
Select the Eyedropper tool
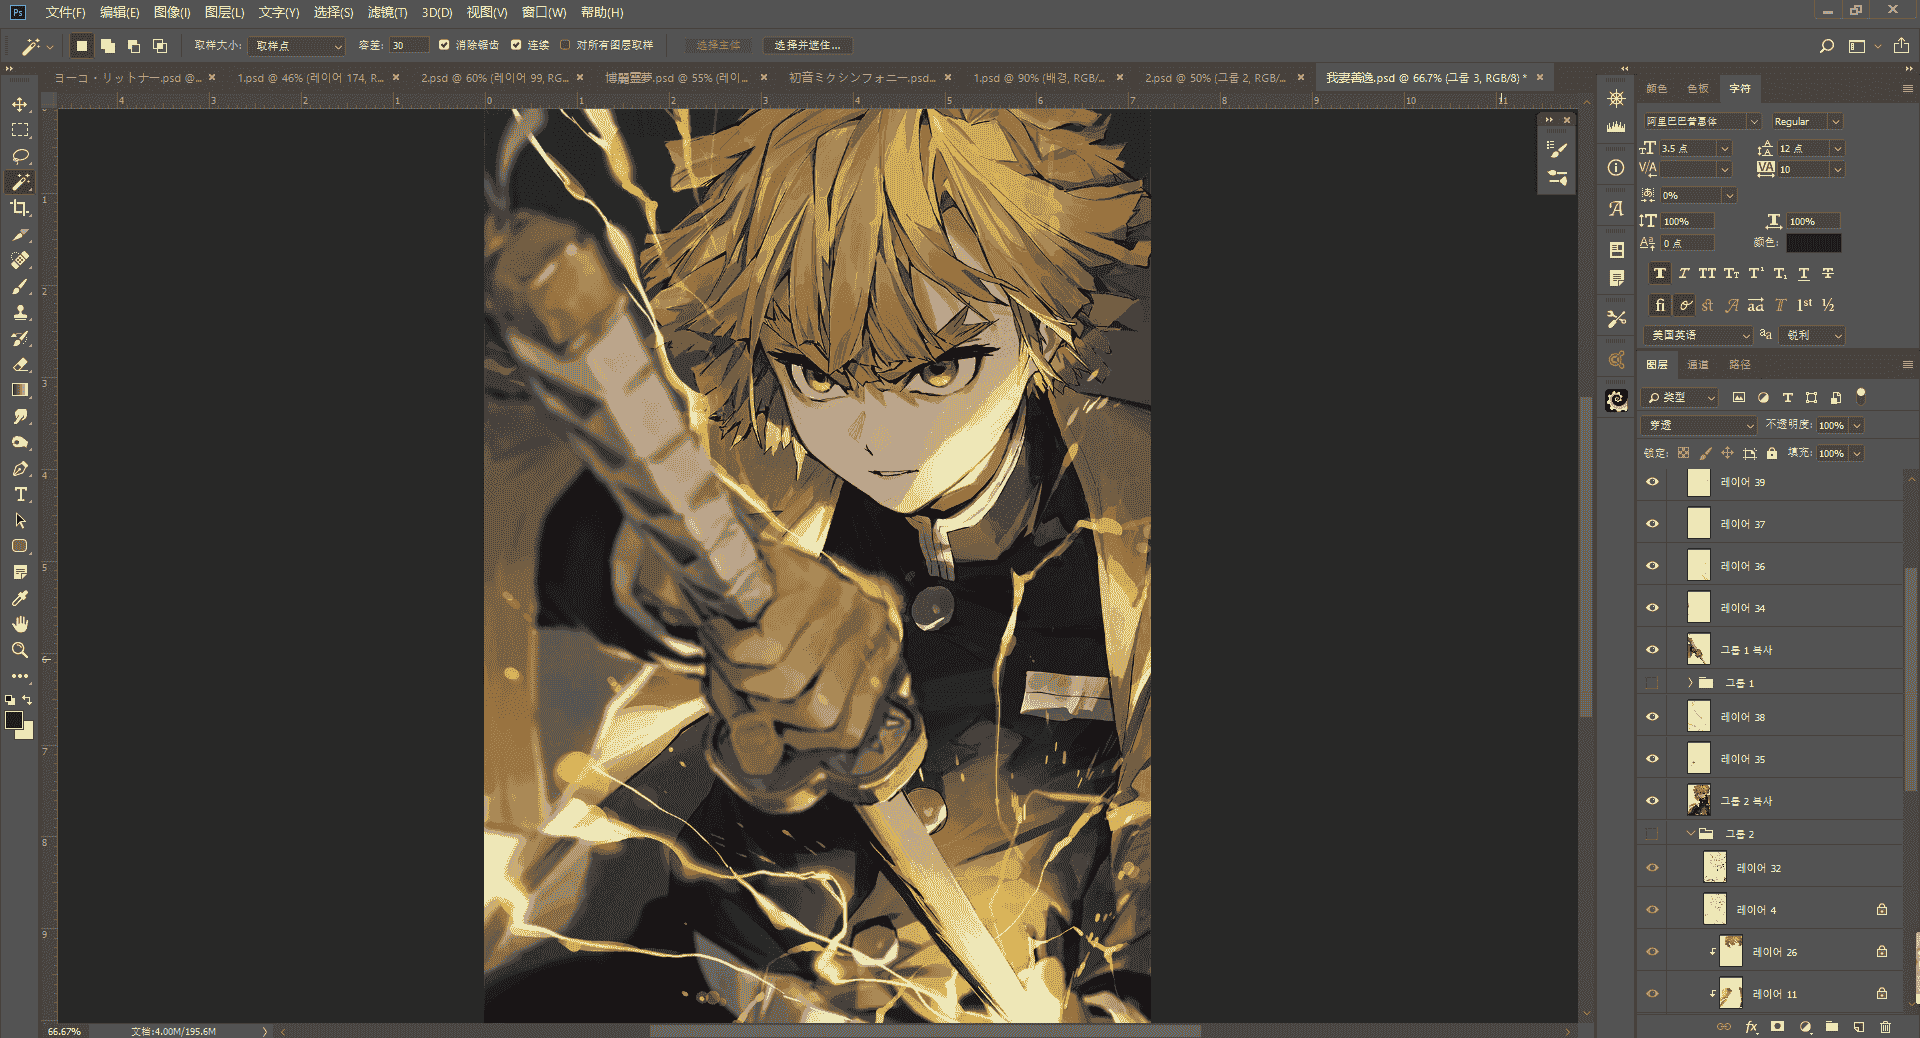(20, 598)
